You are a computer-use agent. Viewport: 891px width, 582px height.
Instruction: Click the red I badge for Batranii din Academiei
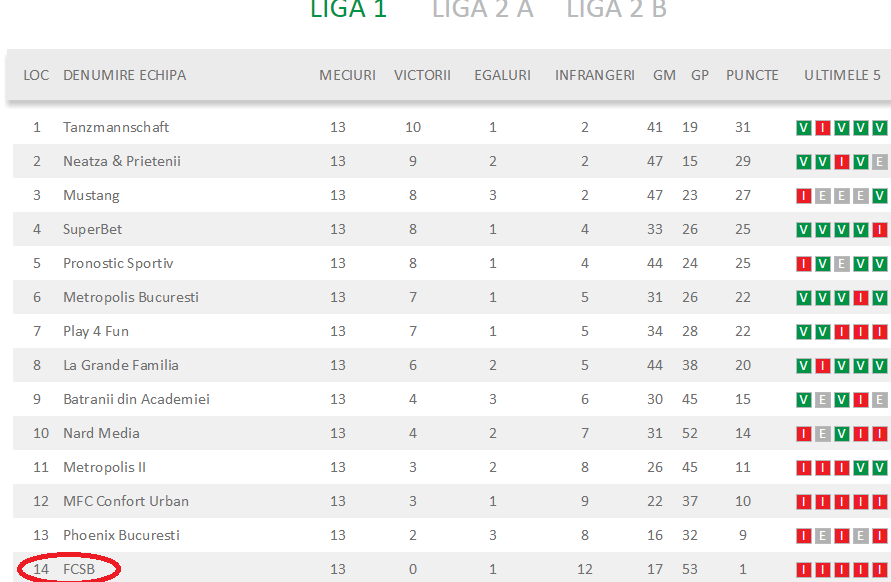point(860,400)
